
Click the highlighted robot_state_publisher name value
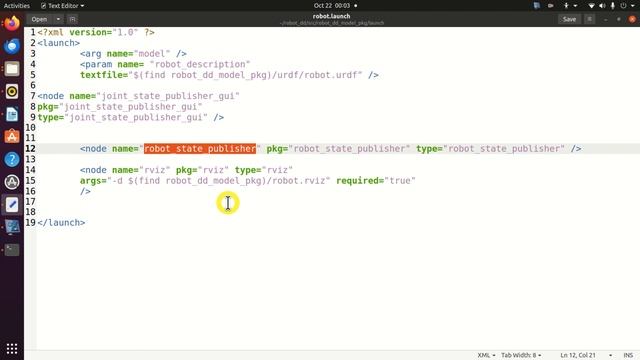click(200, 149)
